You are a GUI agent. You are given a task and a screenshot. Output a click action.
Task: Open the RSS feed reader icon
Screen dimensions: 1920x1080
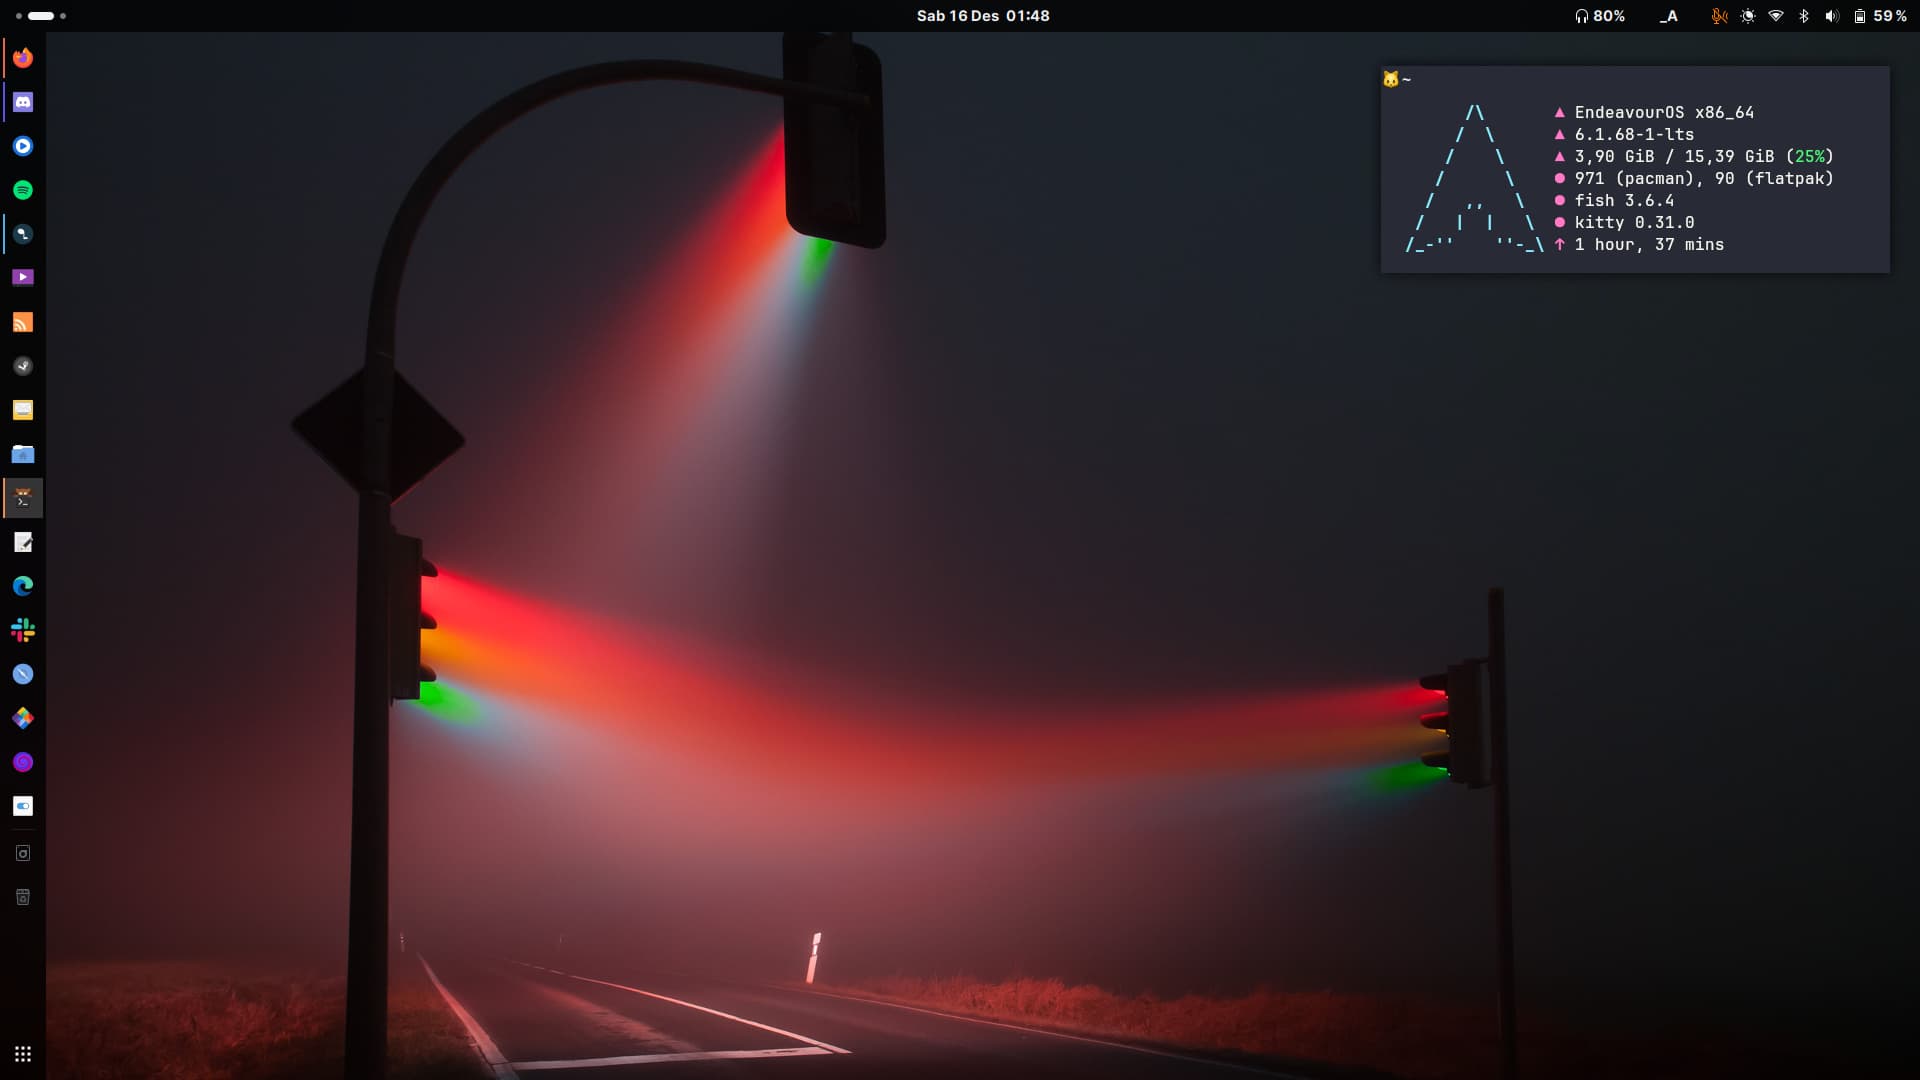[23, 322]
